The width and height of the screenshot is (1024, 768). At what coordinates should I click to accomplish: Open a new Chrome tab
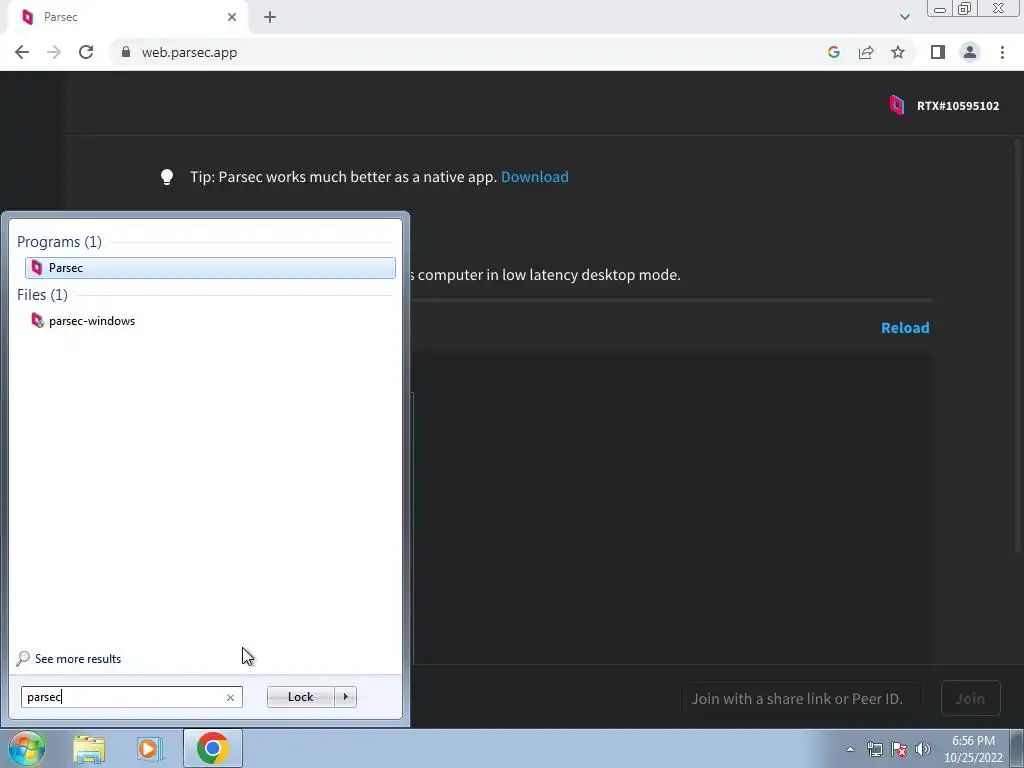[270, 17]
